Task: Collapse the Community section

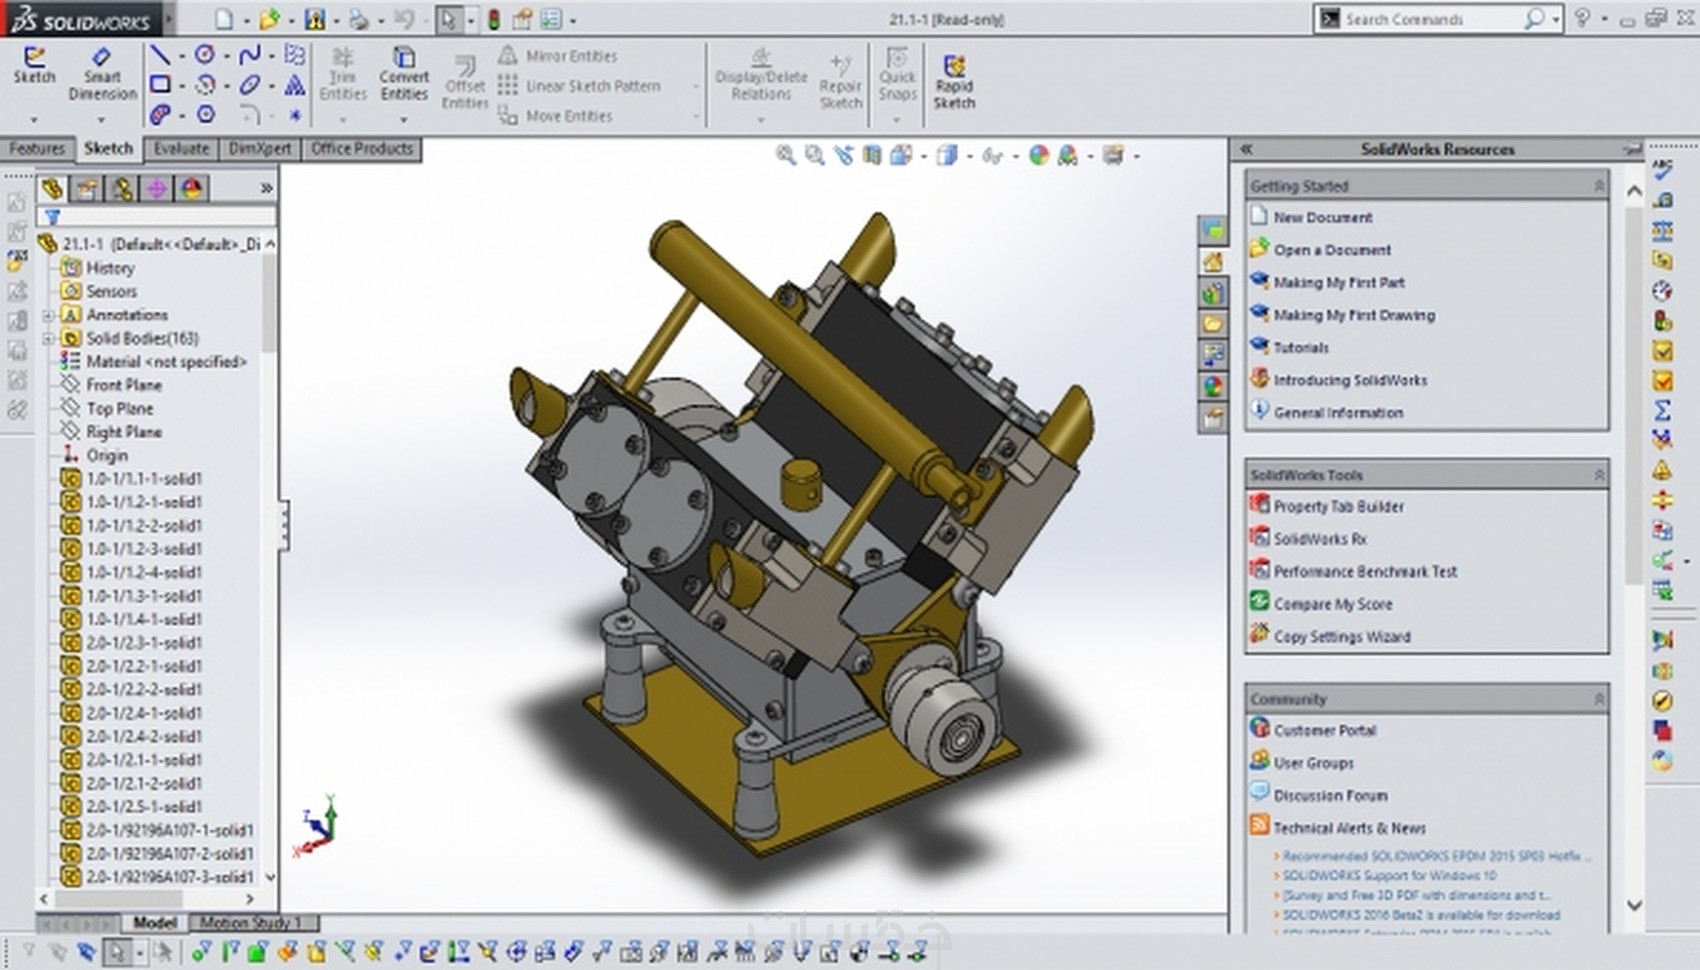Action: [x=1598, y=699]
